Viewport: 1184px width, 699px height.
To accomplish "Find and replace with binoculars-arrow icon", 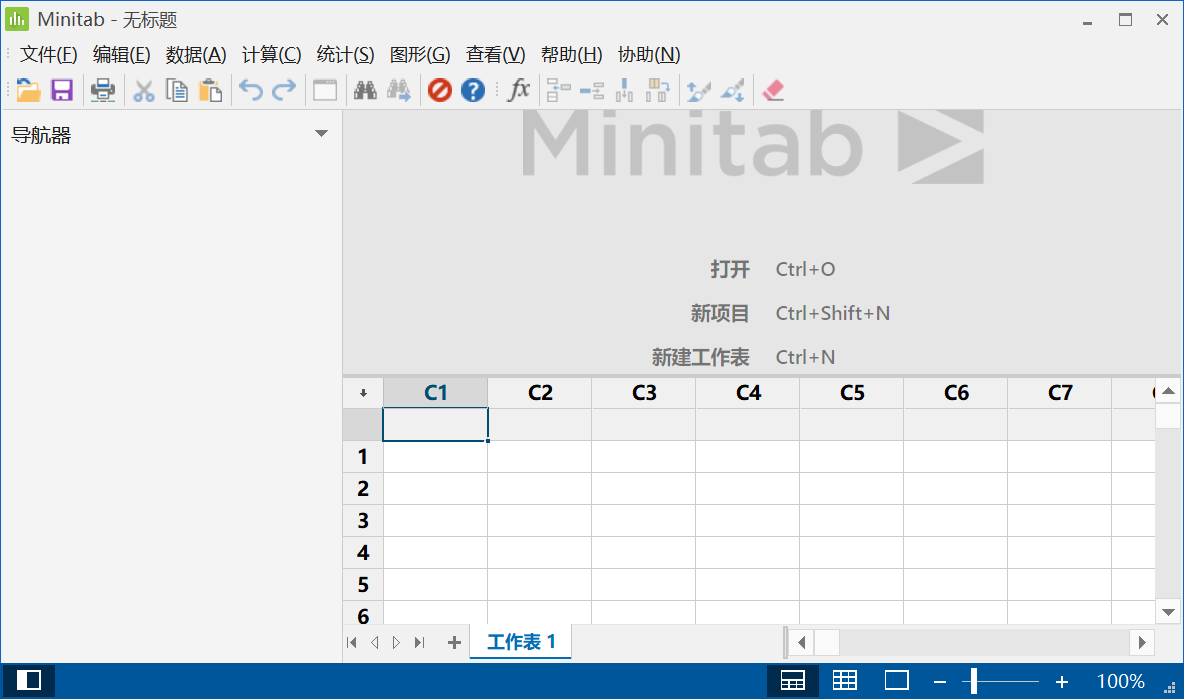I will pos(399,91).
